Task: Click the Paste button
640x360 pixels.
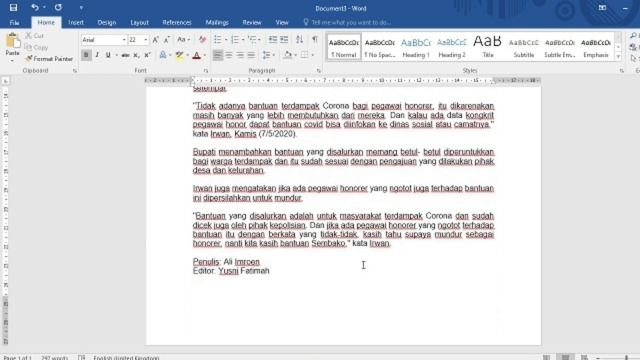Action: (13, 46)
